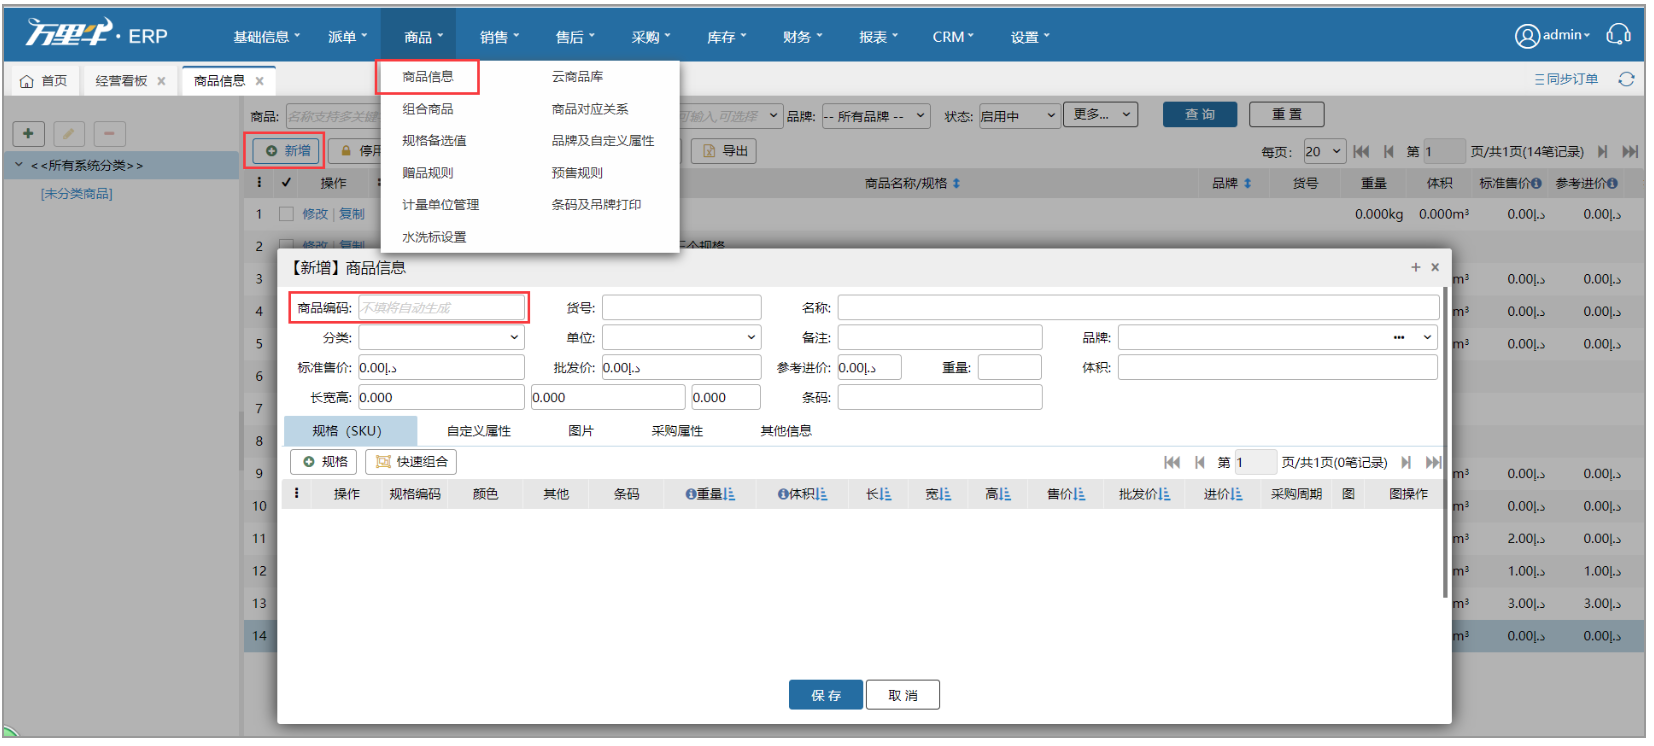This screenshot has width=1654, height=746.
Task: Select 条码及吊牌打印 from the 商品 menu
Action: pyautogui.click(x=596, y=205)
